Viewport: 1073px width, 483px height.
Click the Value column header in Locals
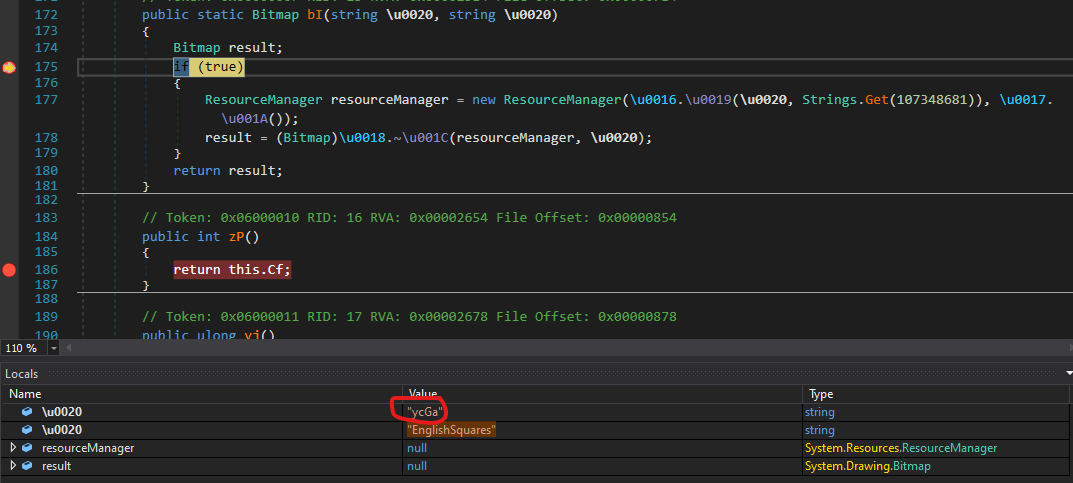point(600,394)
